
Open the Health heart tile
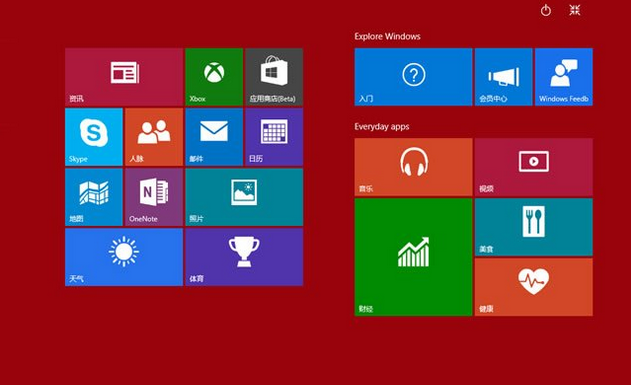tap(534, 287)
